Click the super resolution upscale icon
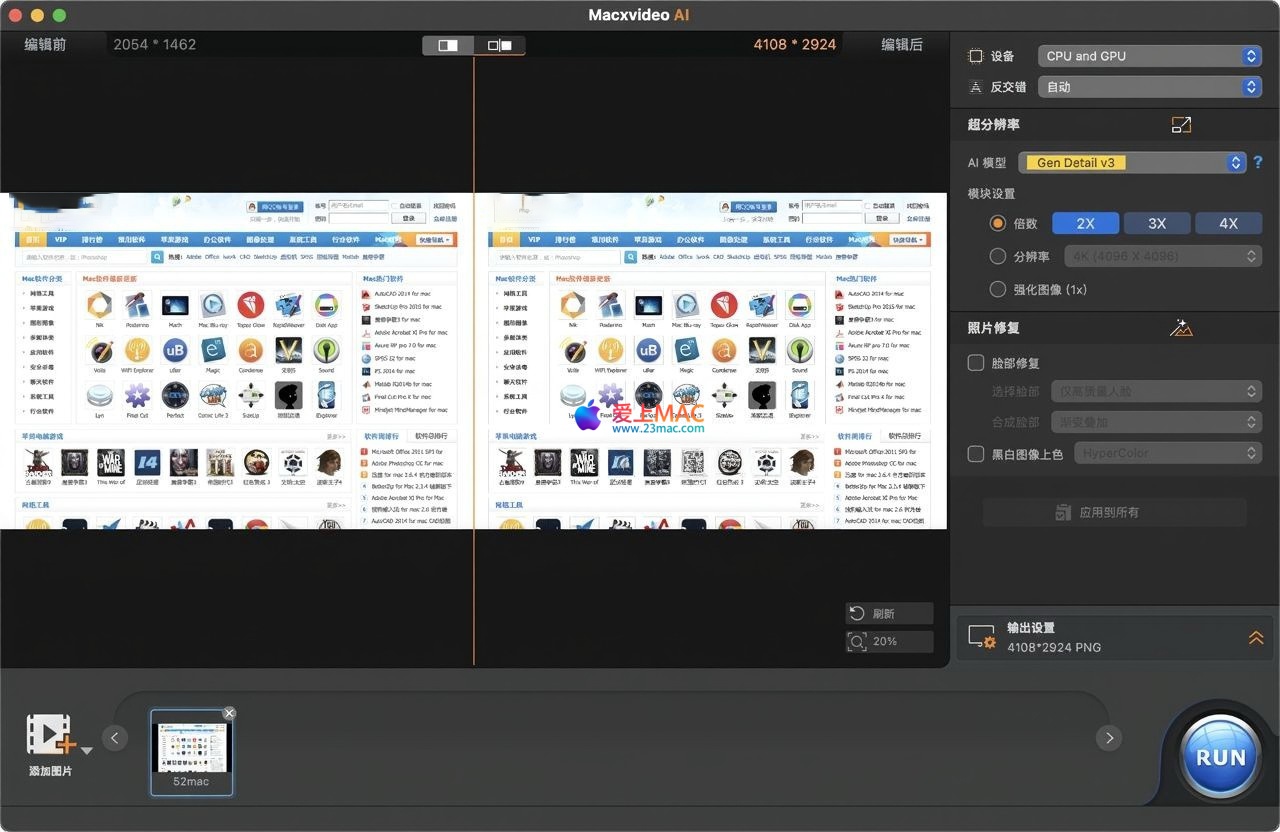1280x832 pixels. point(1181,125)
